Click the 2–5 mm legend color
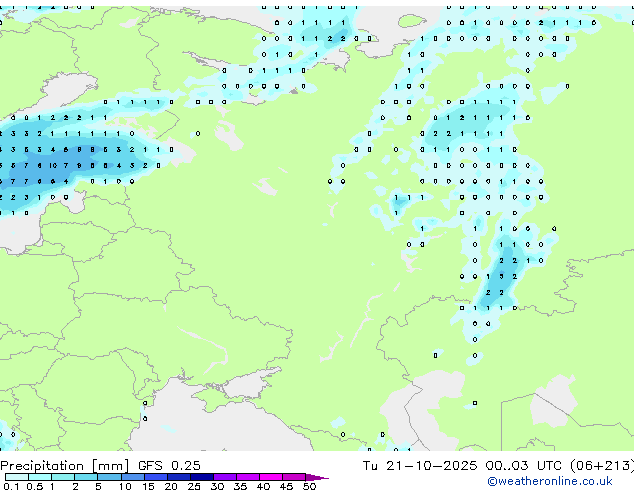This screenshot has width=634, height=490. coord(86,477)
